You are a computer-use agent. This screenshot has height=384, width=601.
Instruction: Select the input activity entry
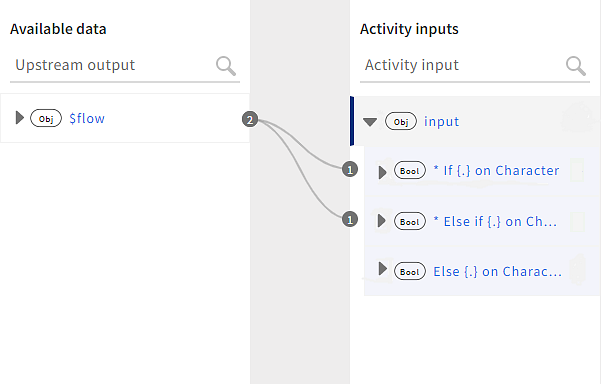tap(475, 121)
